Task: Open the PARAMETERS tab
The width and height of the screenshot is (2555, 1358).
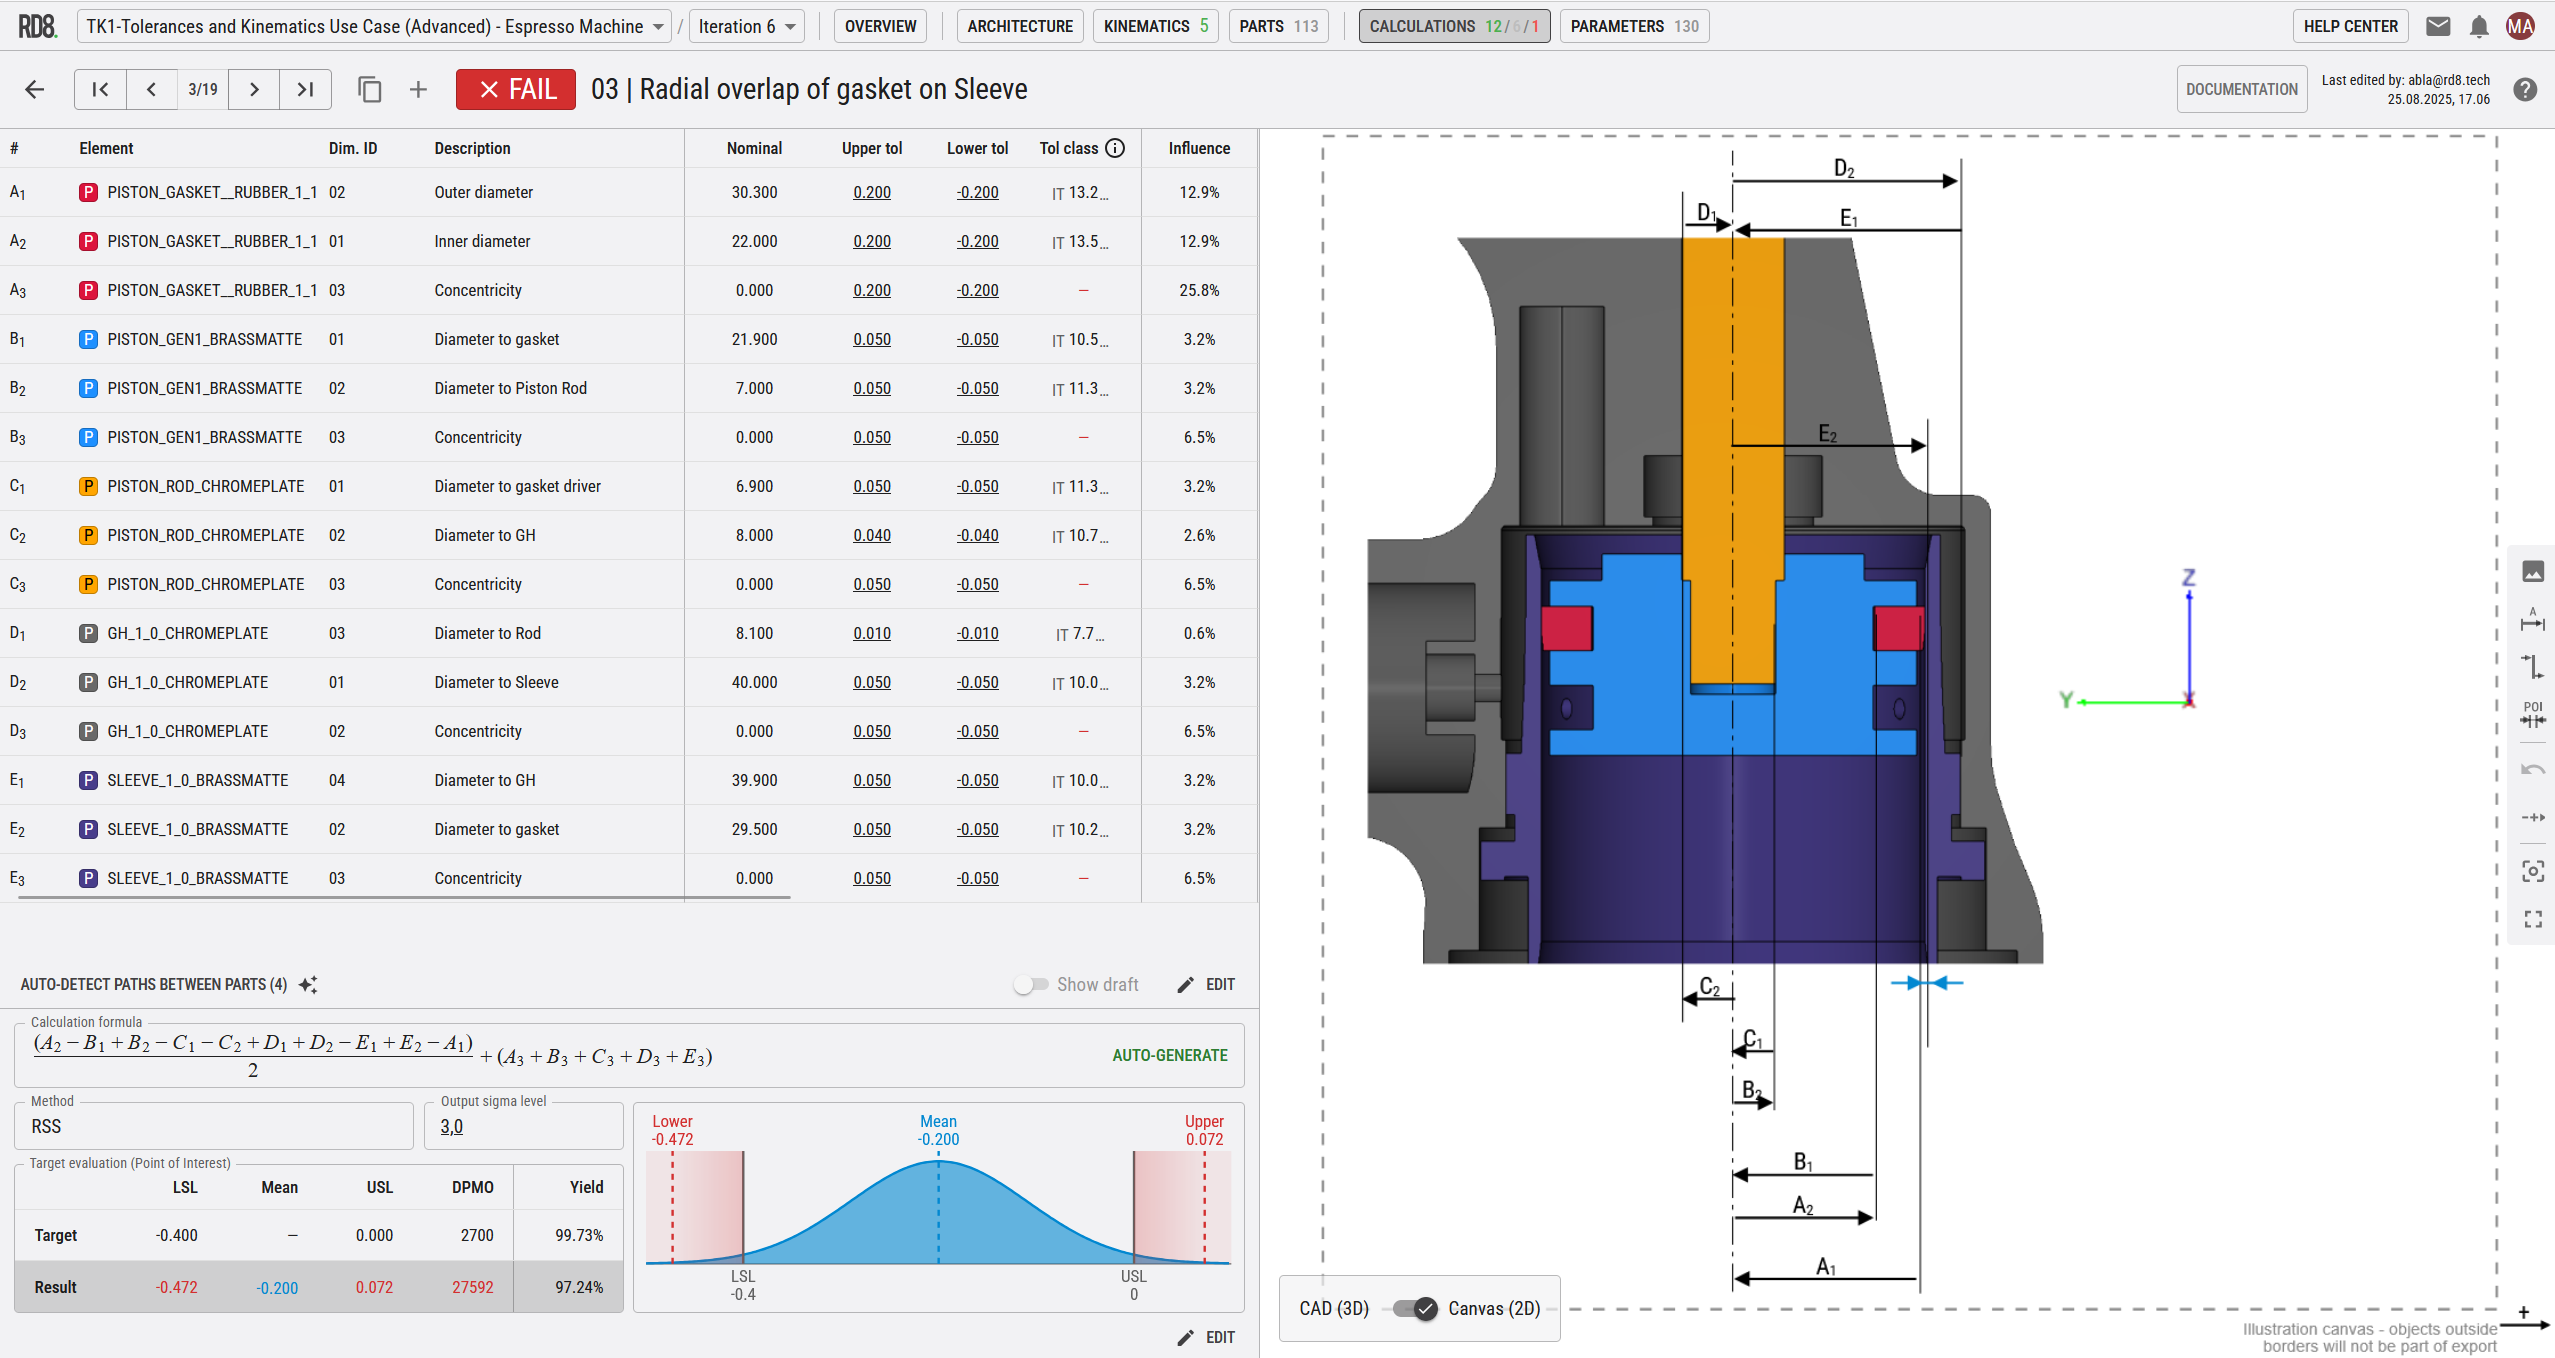Action: click(x=1633, y=27)
